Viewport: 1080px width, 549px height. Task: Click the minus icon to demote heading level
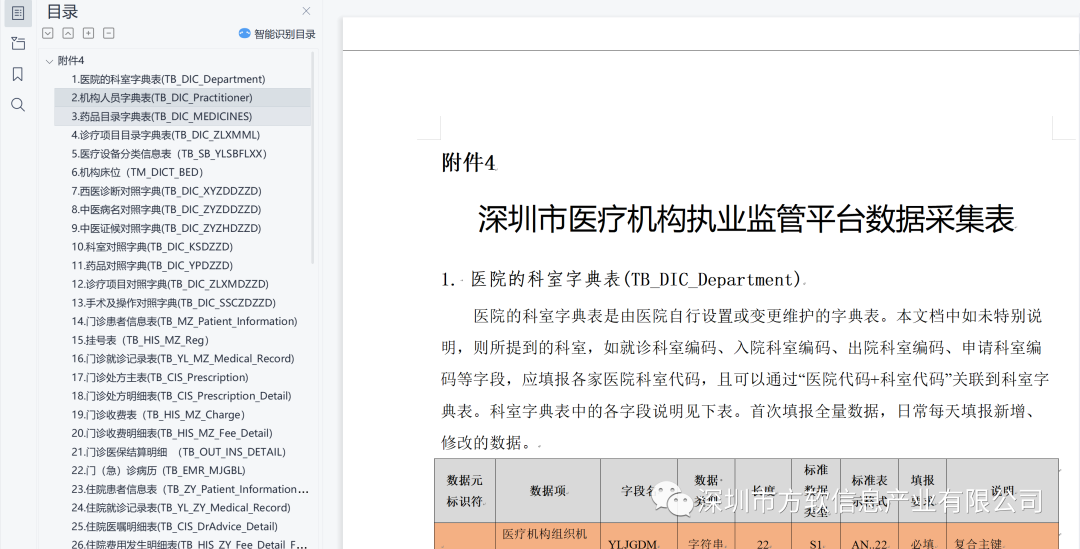109,33
